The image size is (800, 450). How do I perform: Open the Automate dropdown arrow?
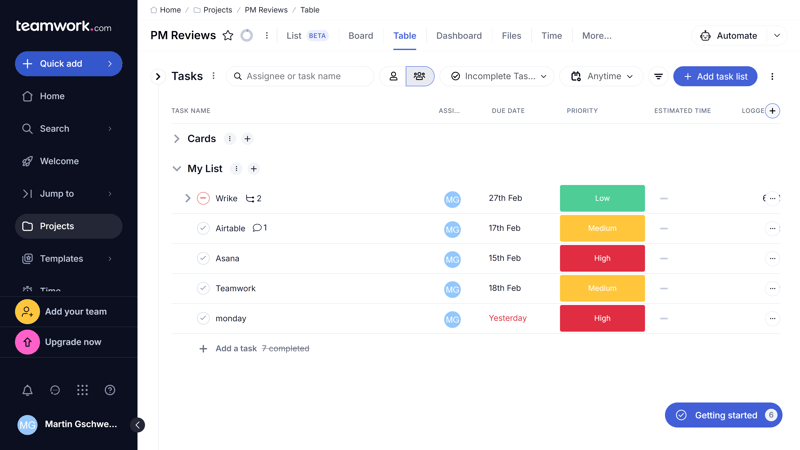[x=777, y=36]
